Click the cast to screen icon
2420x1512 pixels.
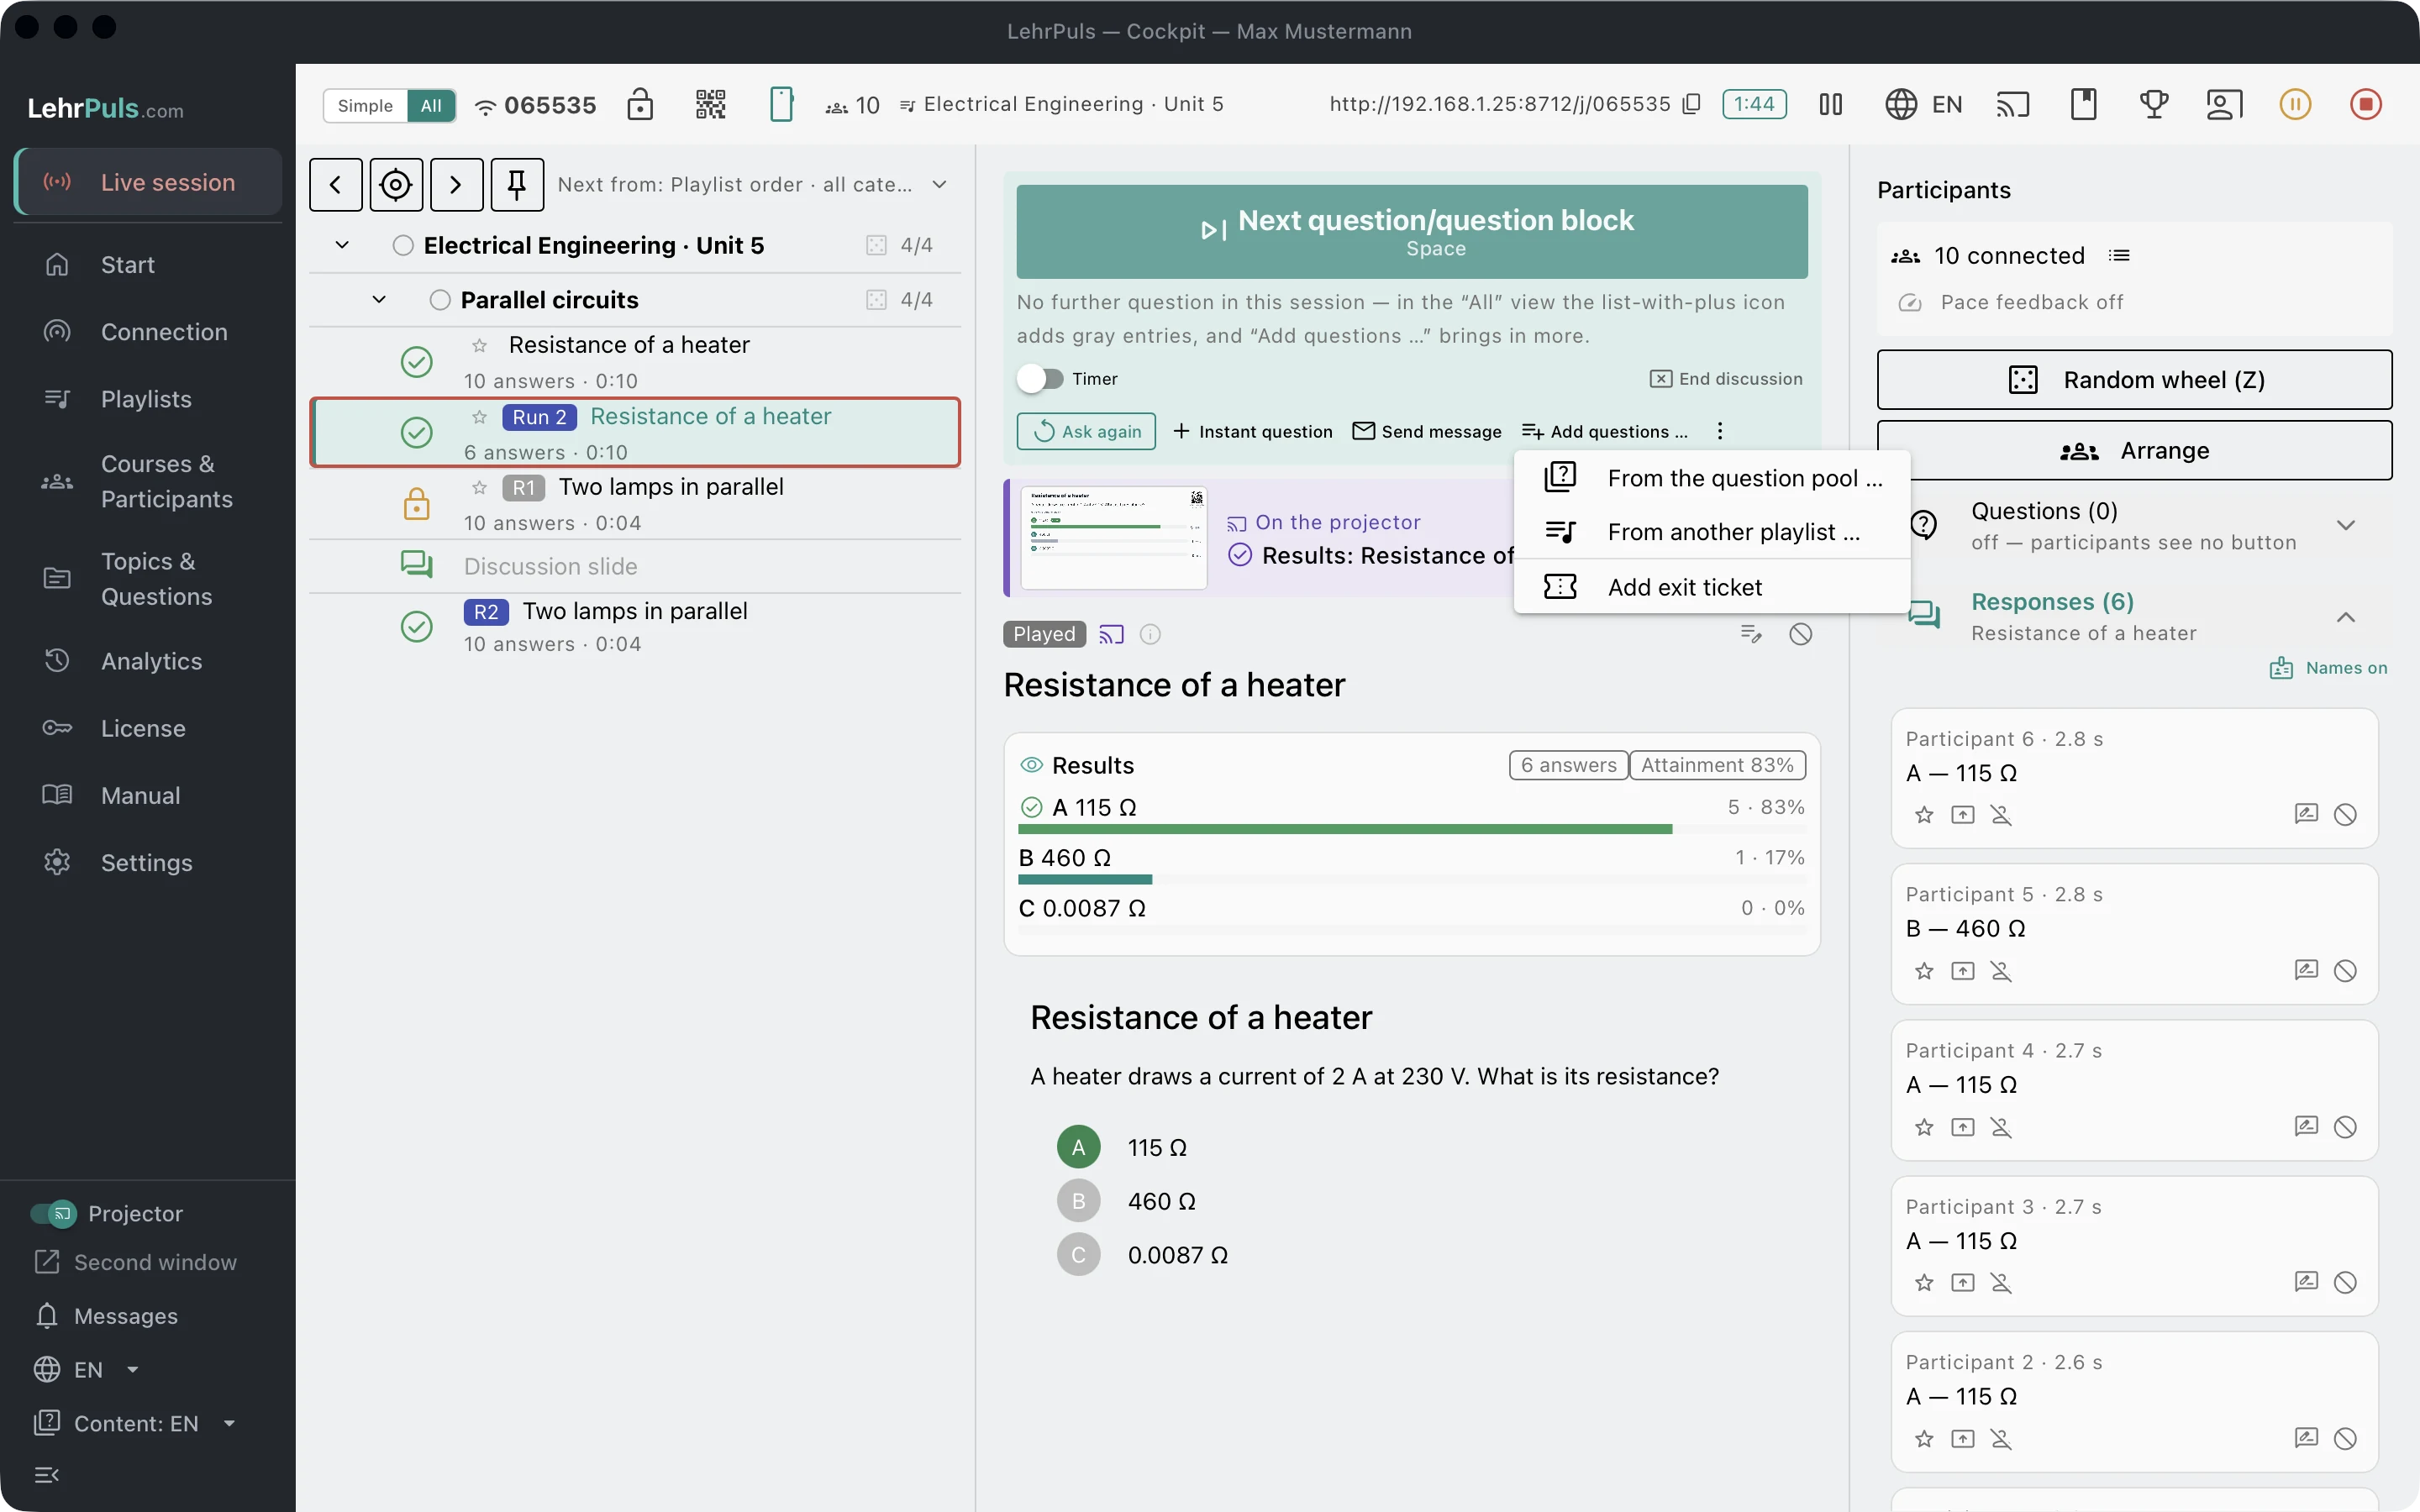point(2013,104)
